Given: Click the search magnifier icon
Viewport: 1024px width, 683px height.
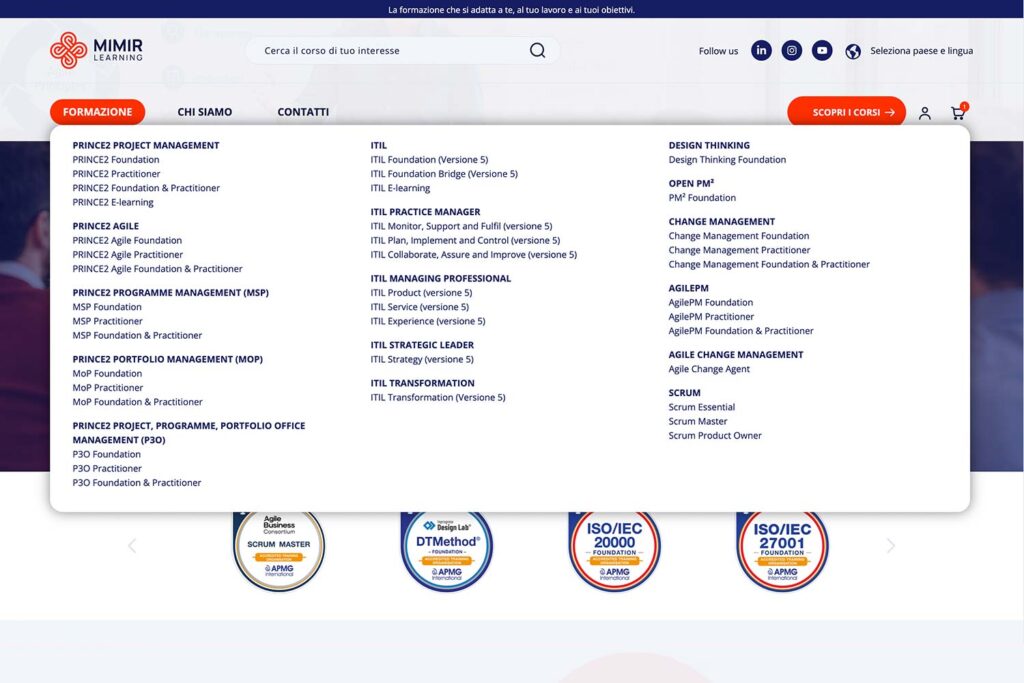Looking at the screenshot, I should 537,50.
